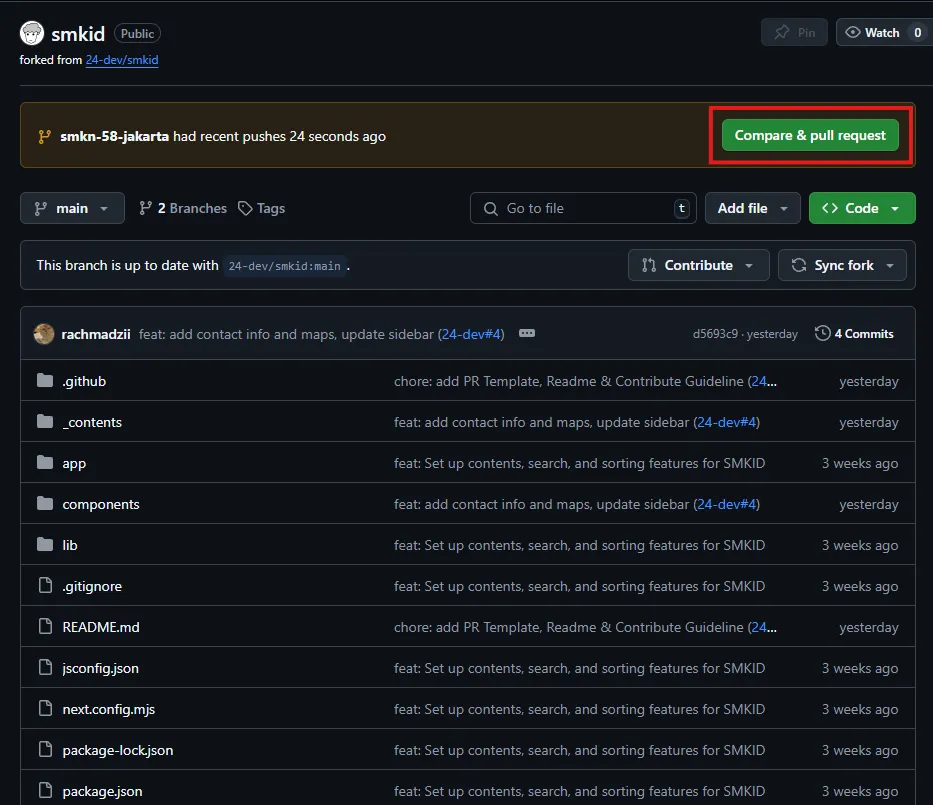Click the smkid repository owner avatar
This screenshot has height=805, width=933.
click(32, 33)
